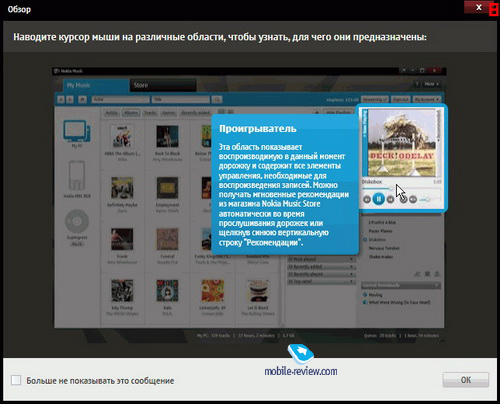Open the Definitely Maybe album cover
This screenshot has width=500, height=404.
click(x=122, y=188)
